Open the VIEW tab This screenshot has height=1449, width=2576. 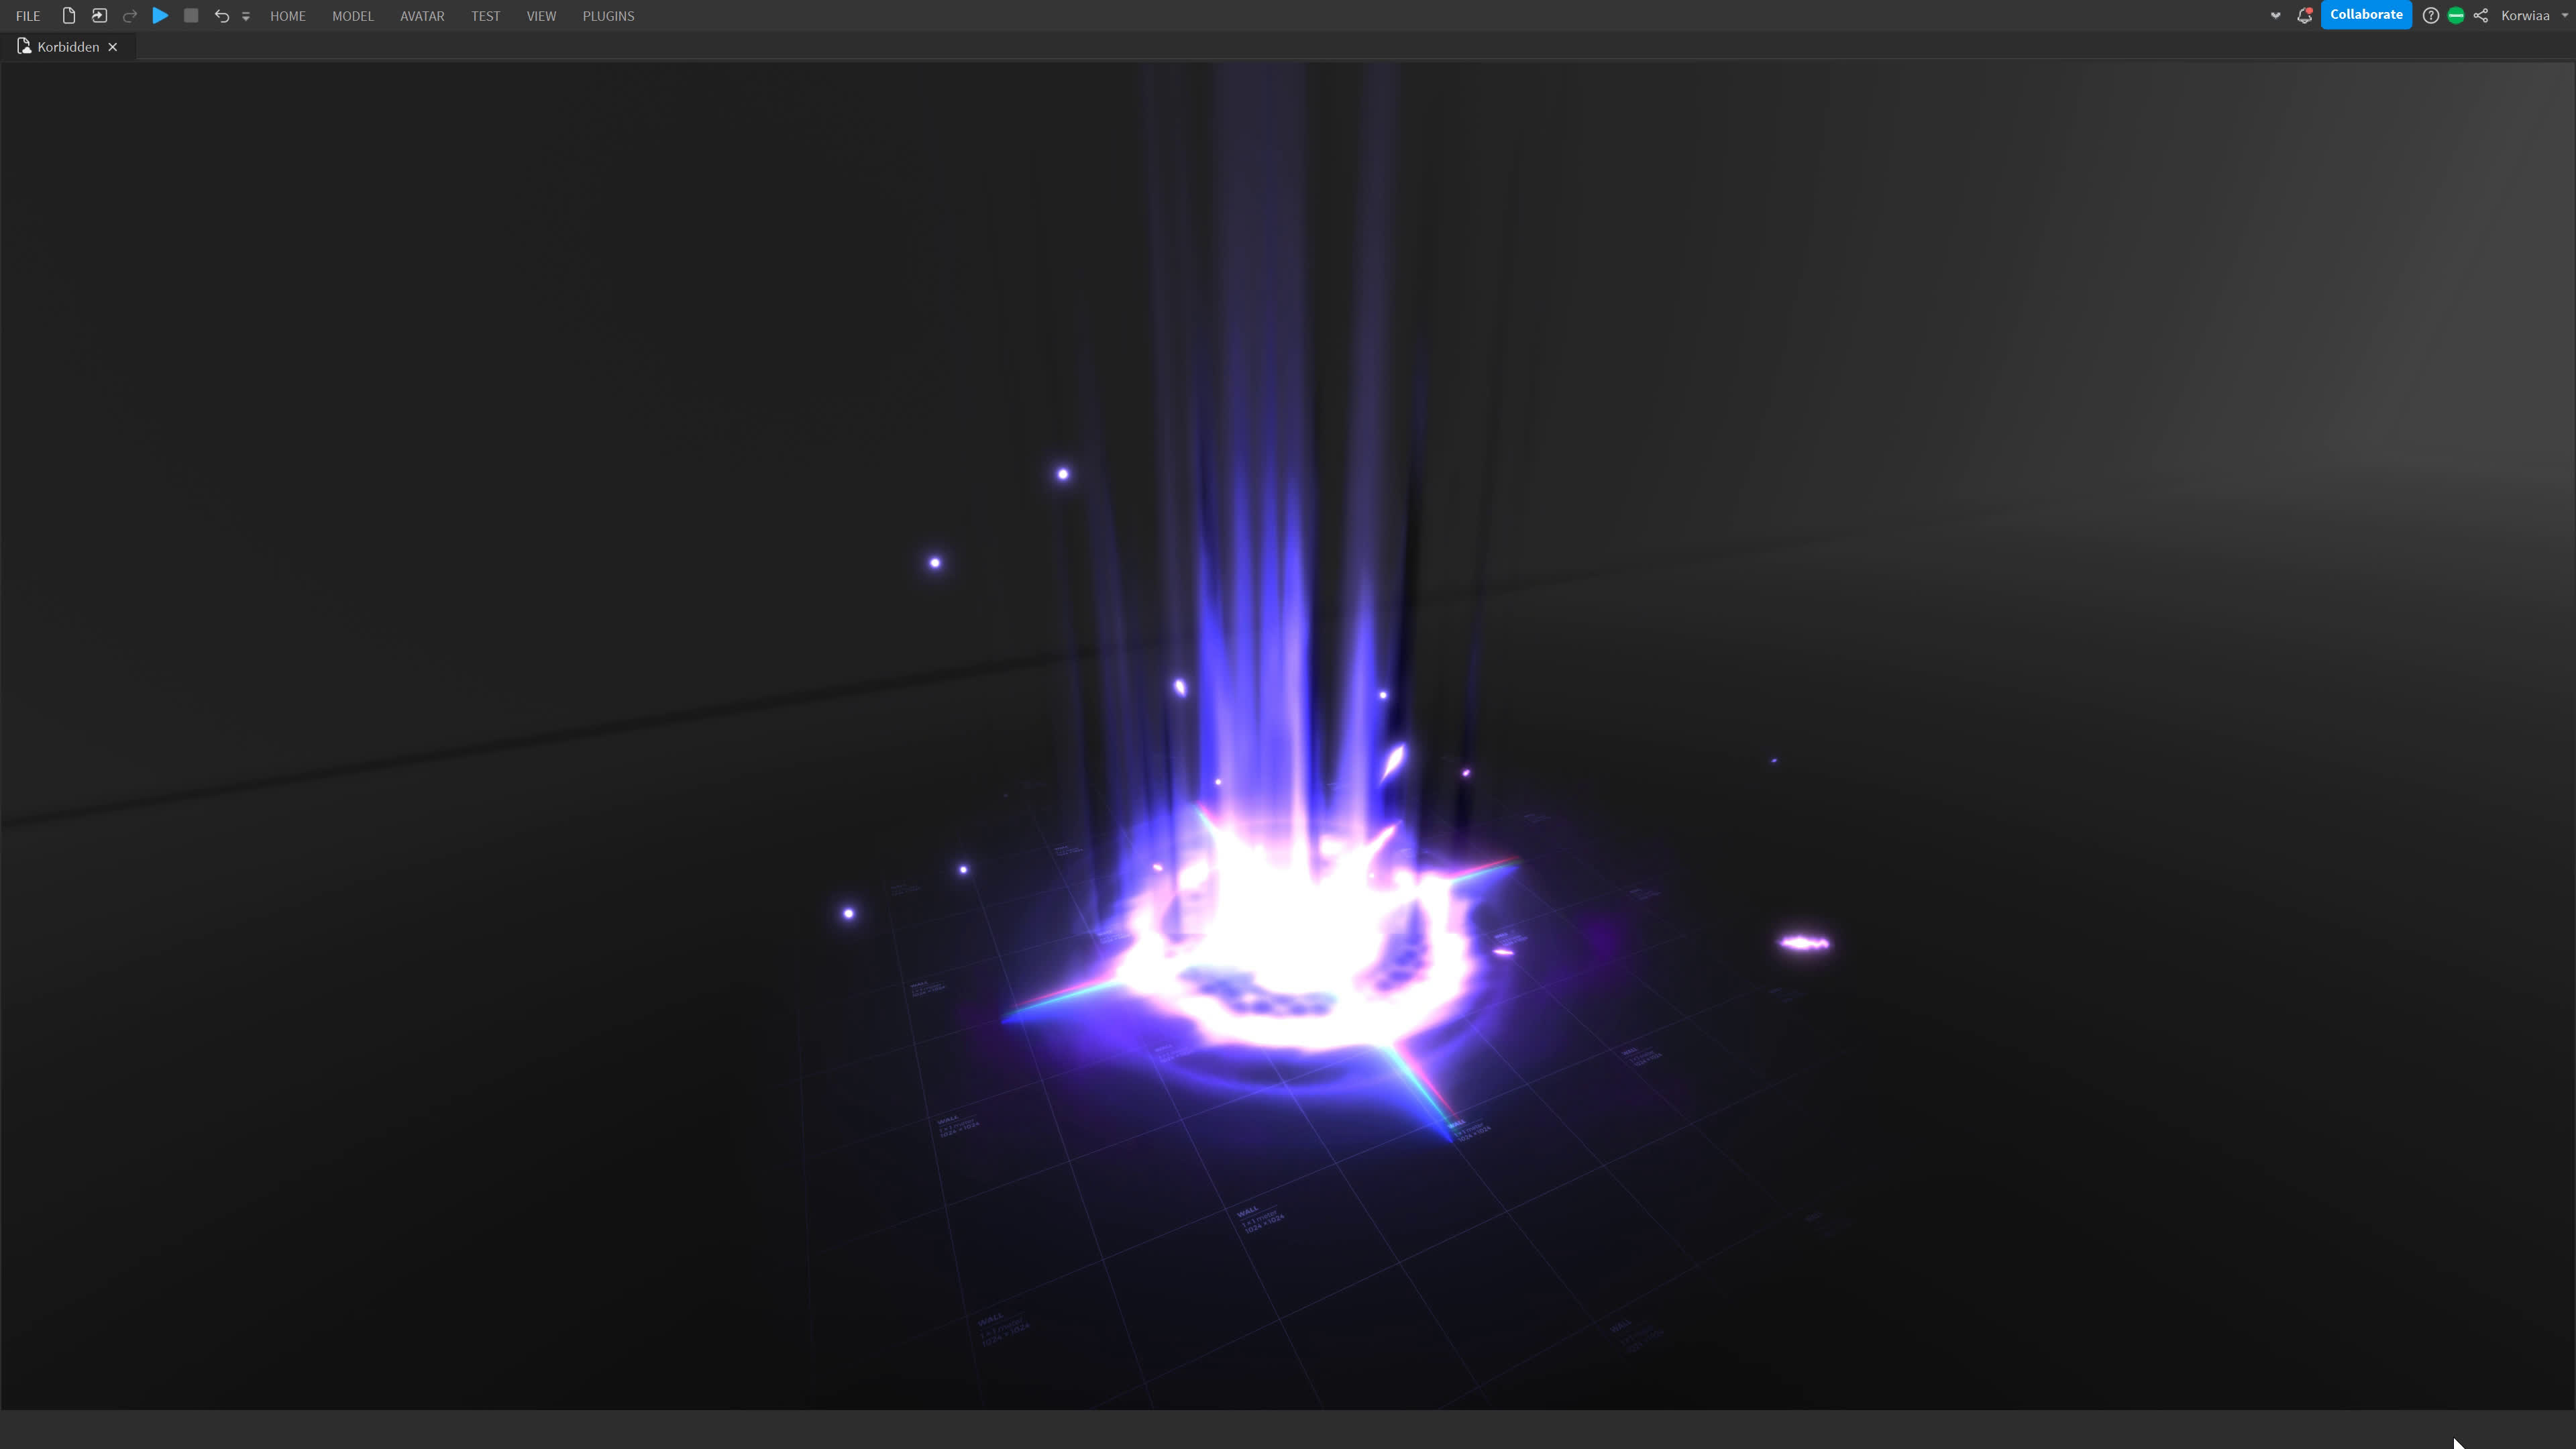(x=541, y=16)
